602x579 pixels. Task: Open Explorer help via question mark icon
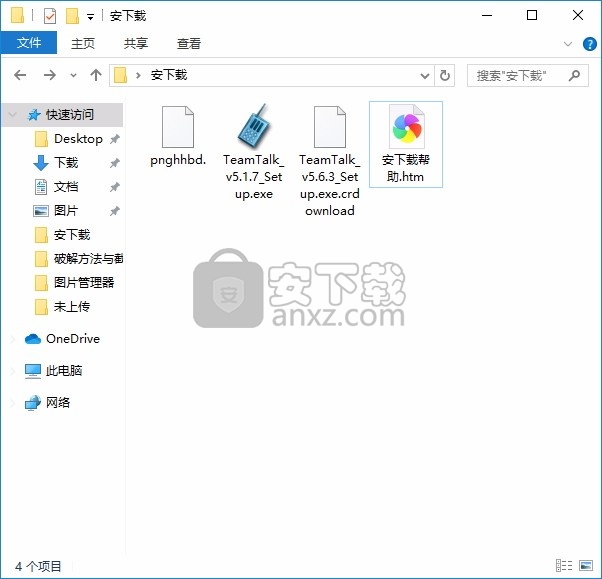click(589, 44)
